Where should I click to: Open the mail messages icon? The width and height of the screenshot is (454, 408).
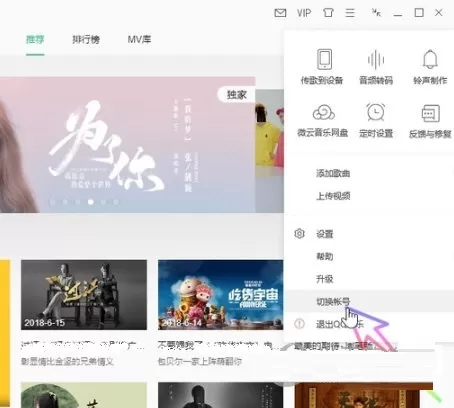pos(280,13)
